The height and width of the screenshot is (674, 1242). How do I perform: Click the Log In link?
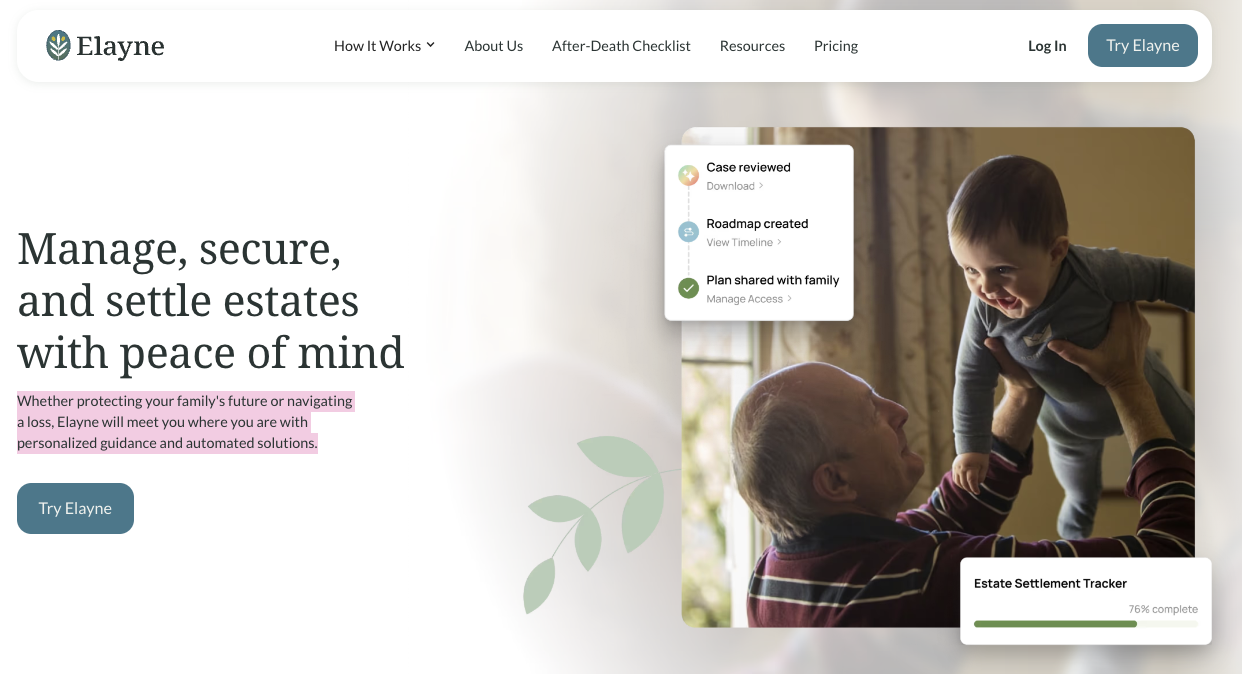(x=1047, y=46)
